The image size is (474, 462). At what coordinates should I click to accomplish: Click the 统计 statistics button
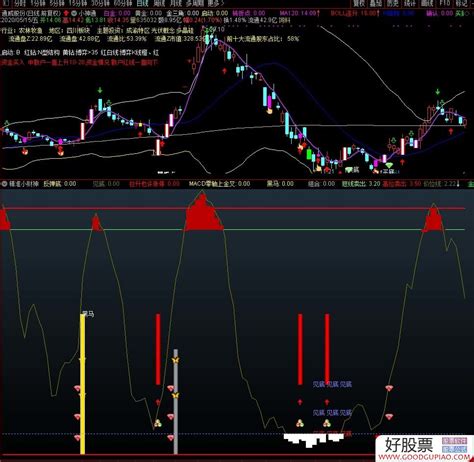coord(410,3)
